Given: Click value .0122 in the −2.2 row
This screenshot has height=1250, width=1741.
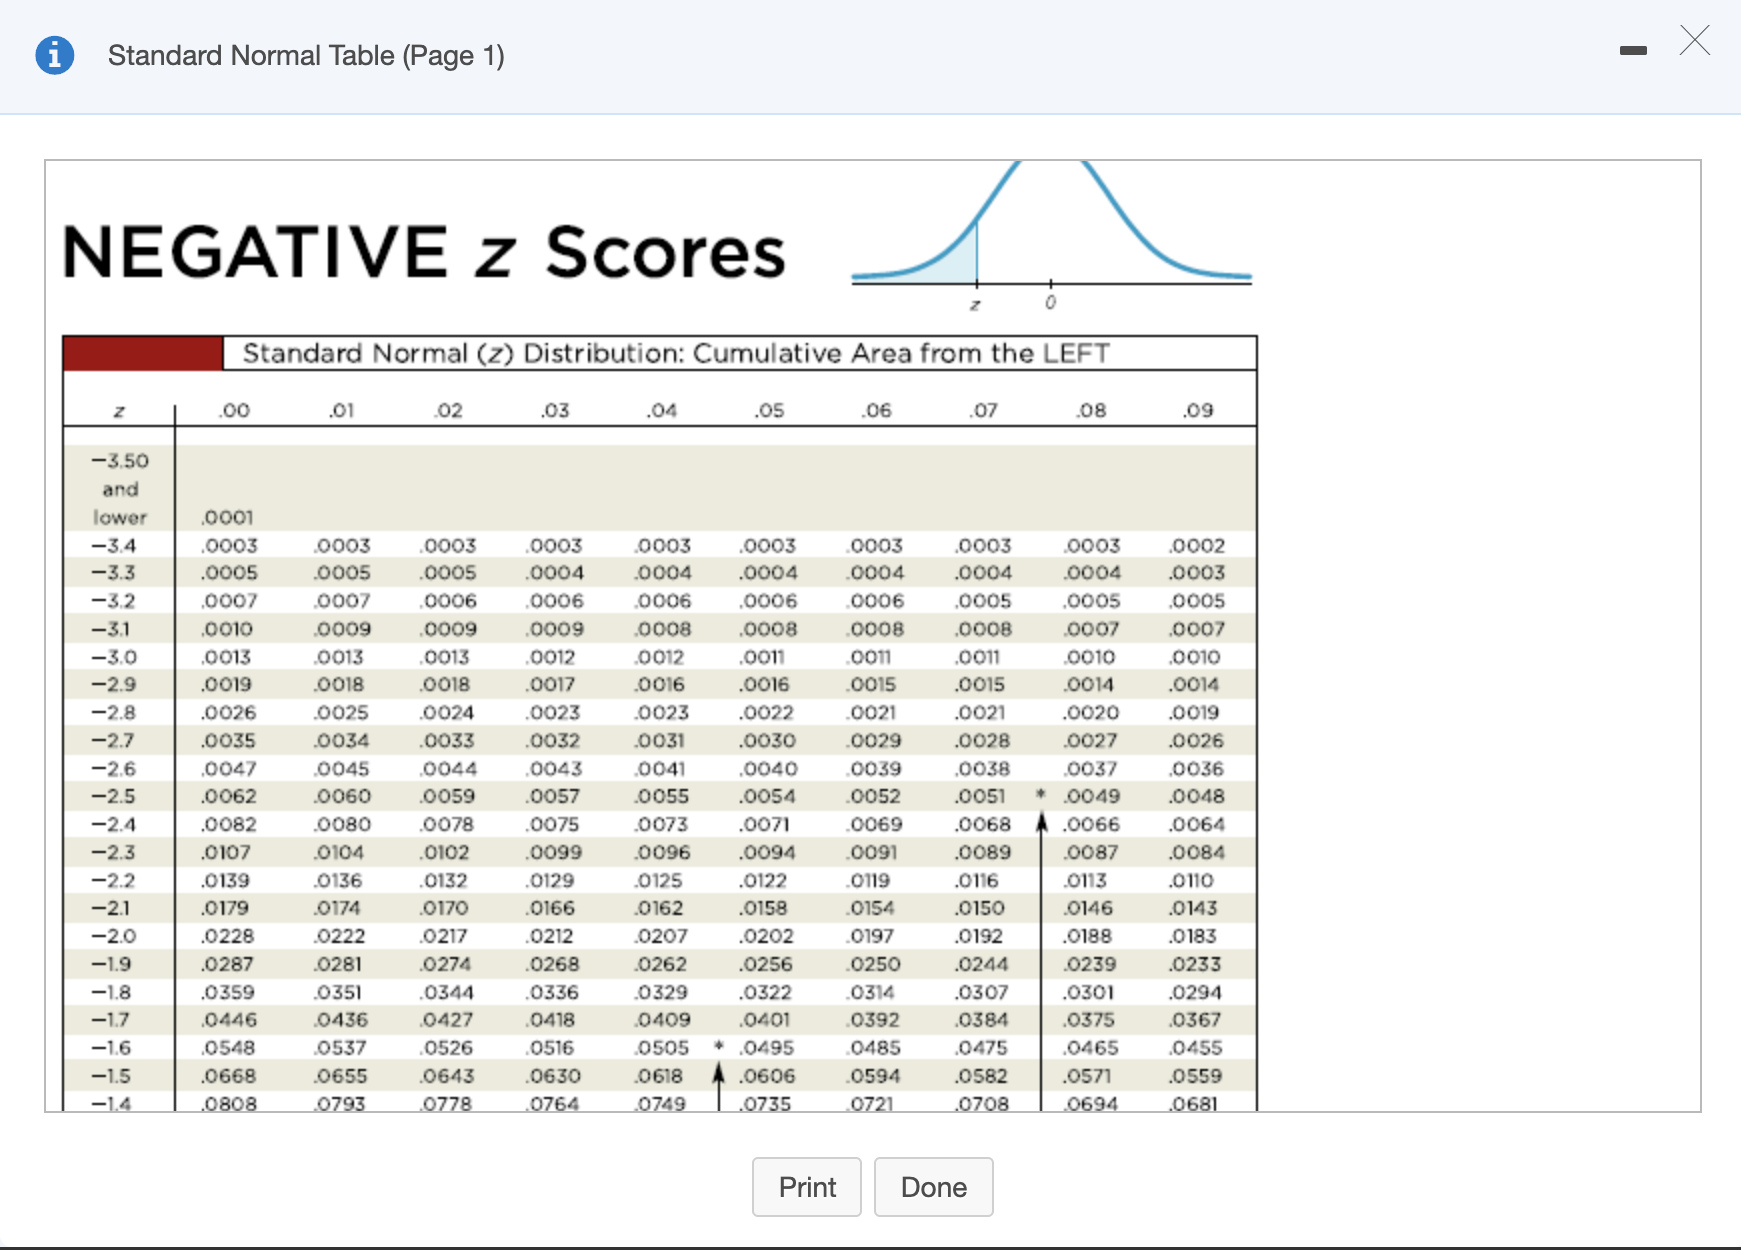Looking at the screenshot, I should 763,881.
